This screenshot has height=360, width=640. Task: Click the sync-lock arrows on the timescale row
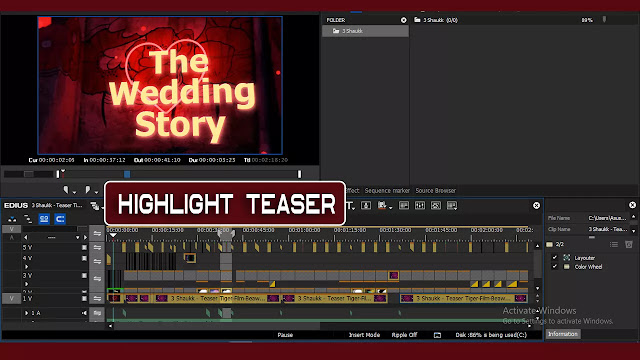[x=97, y=233]
